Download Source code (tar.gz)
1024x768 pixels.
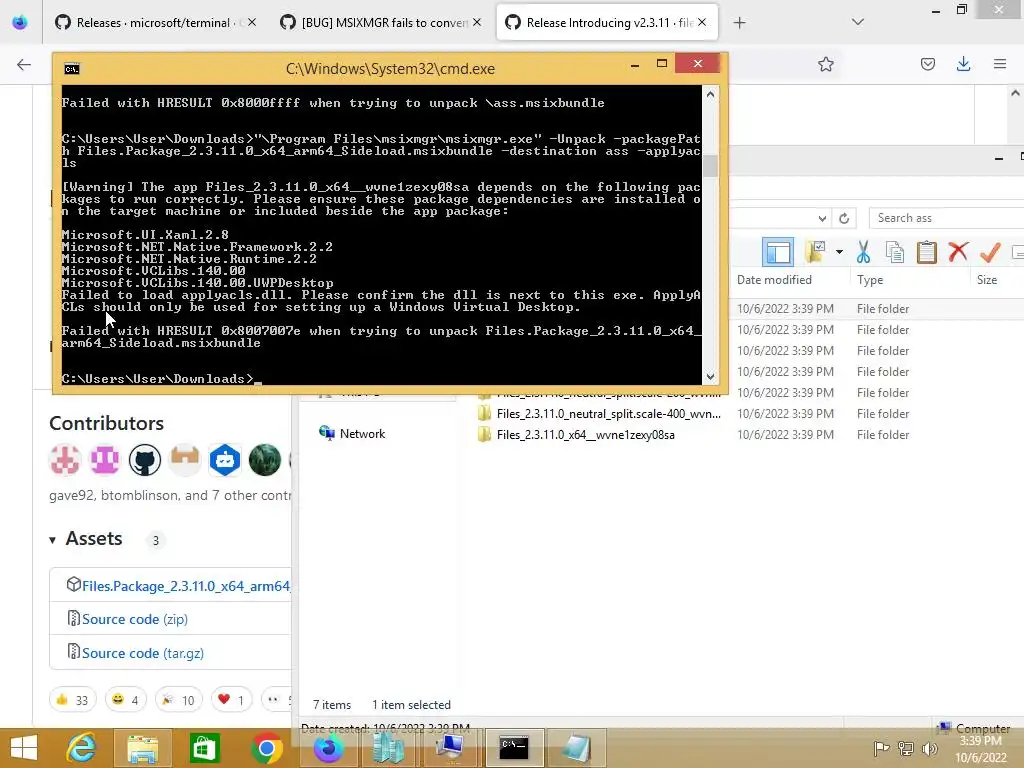142,653
